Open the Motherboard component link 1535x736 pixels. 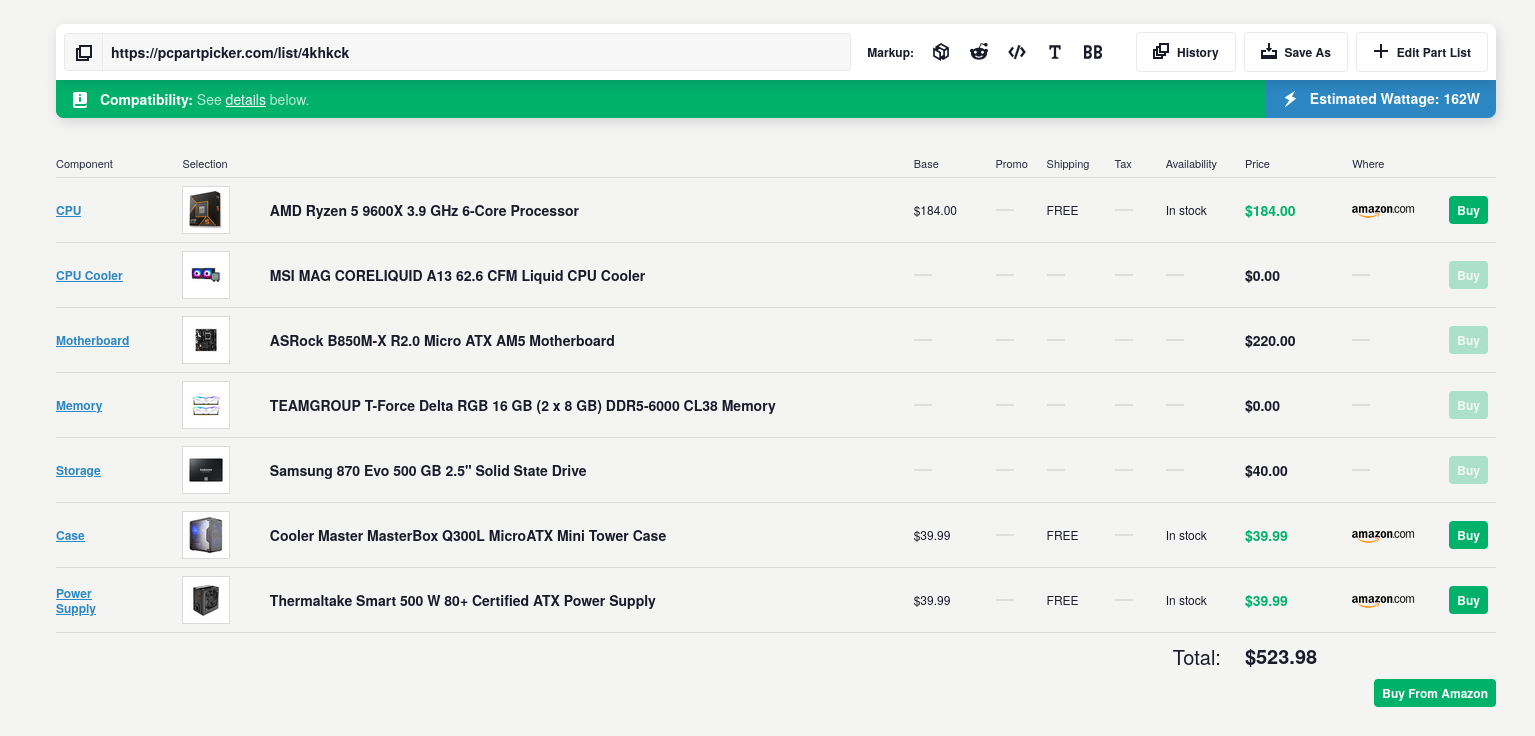(x=92, y=341)
